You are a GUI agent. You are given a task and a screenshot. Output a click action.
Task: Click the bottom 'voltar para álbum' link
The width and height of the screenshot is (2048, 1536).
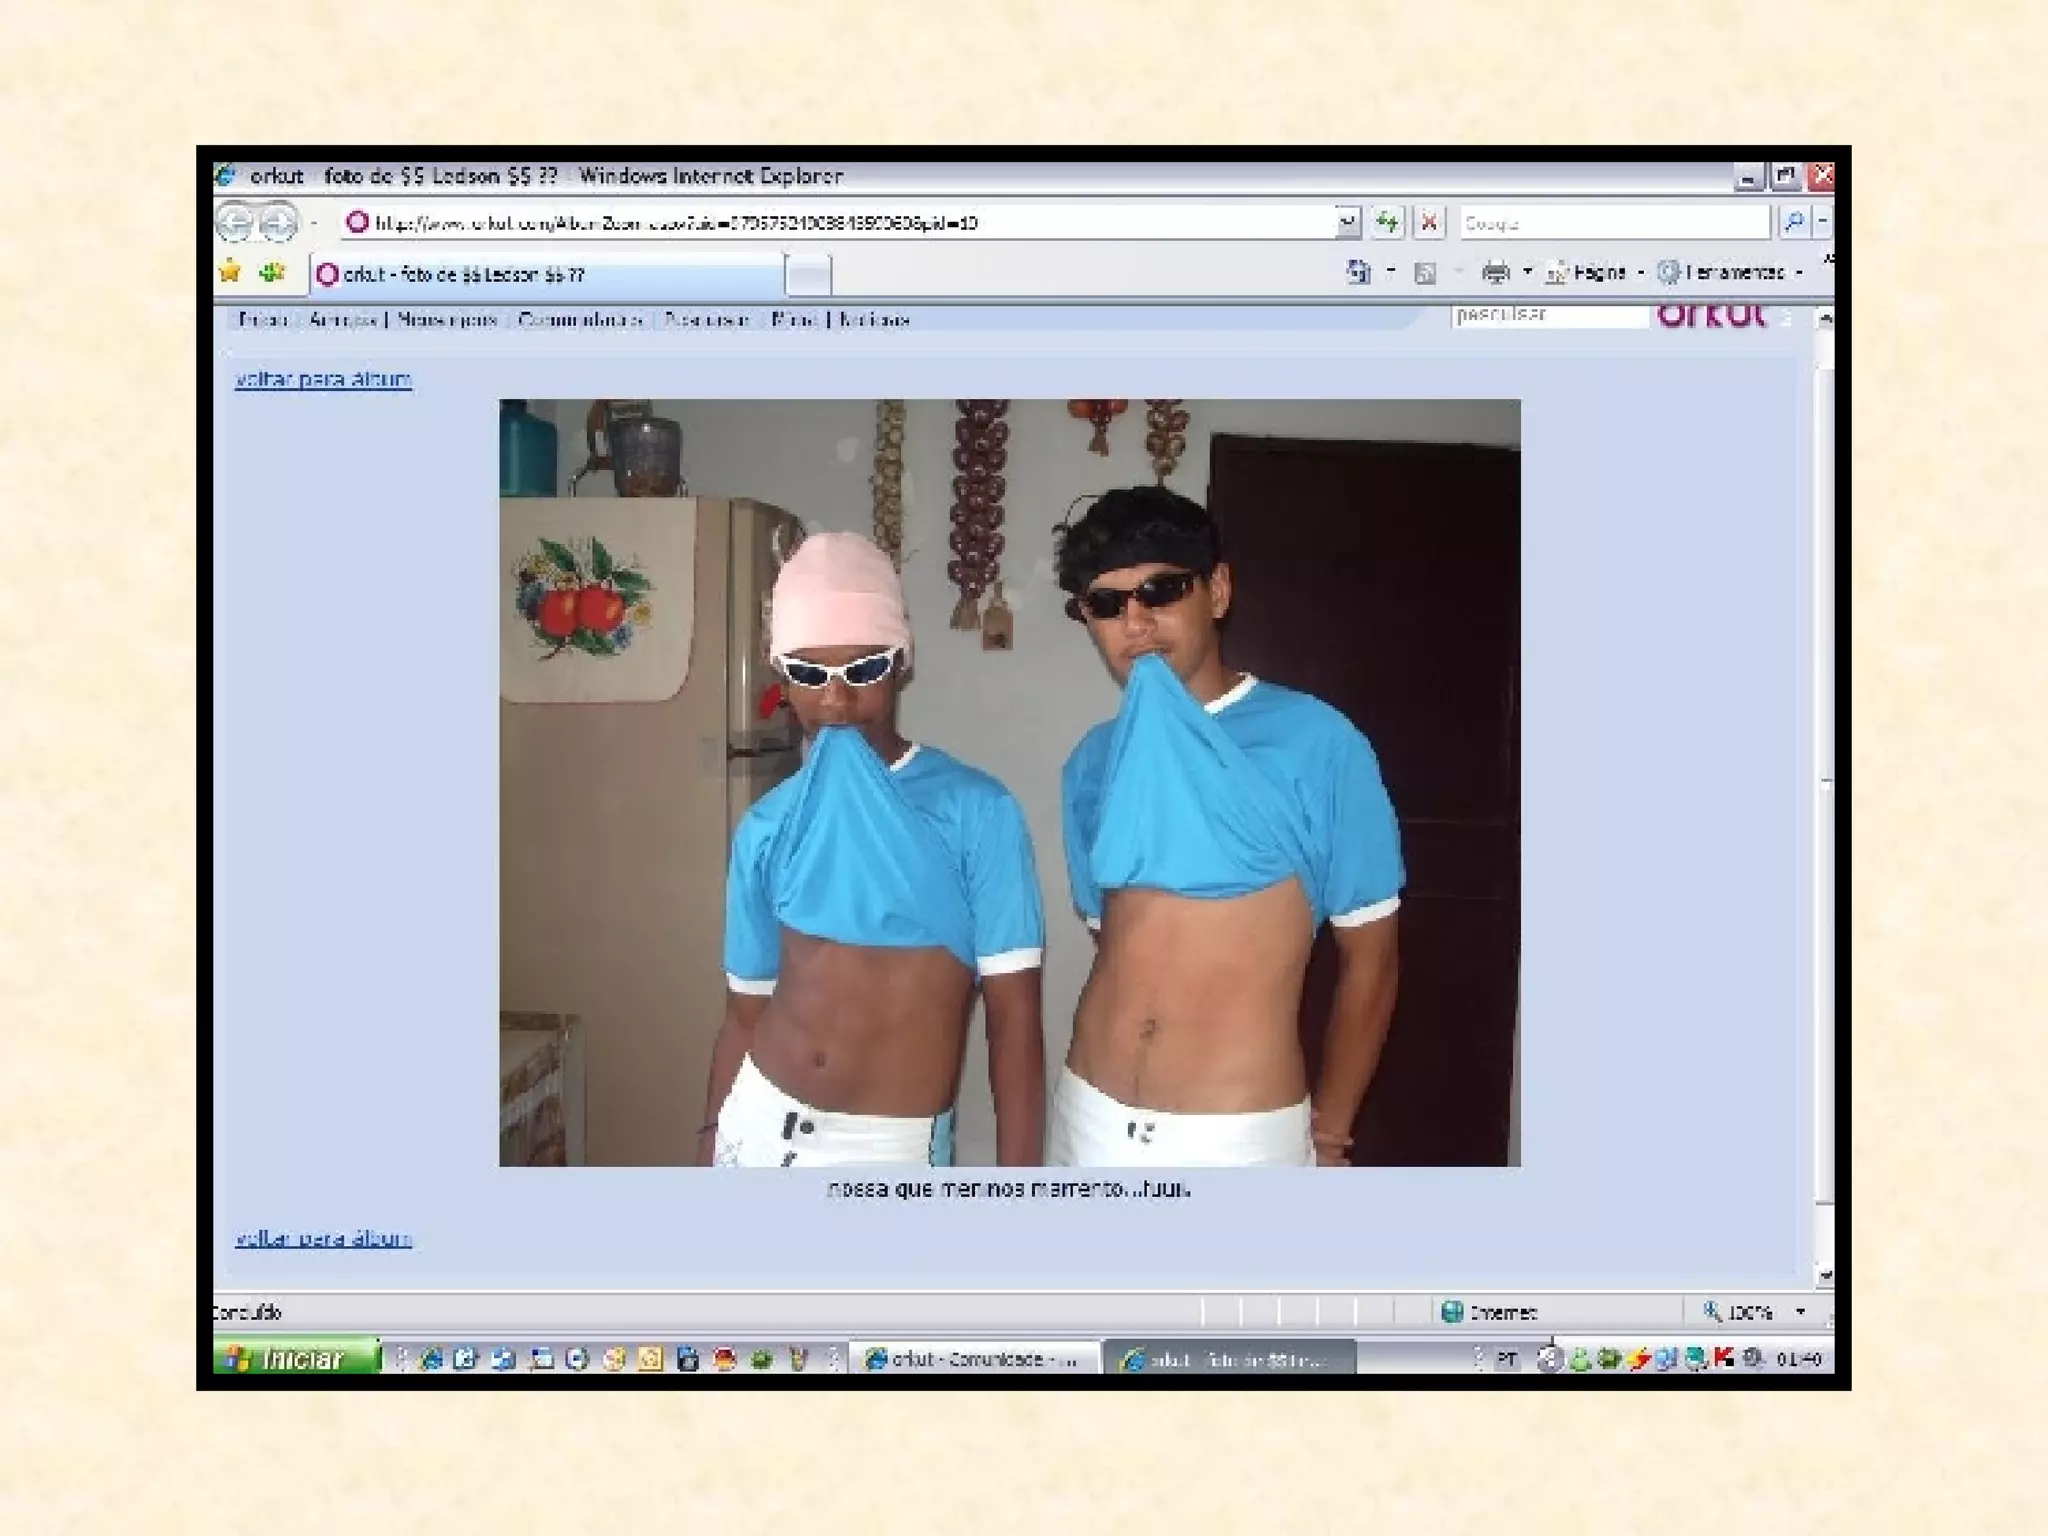323,1238
